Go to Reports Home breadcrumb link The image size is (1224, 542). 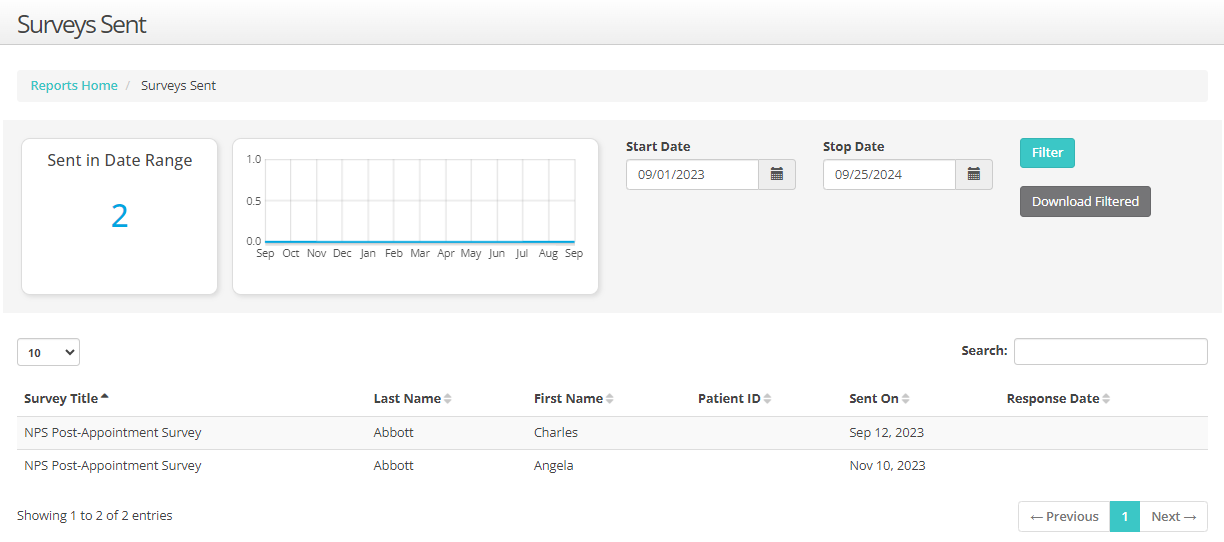tap(74, 86)
